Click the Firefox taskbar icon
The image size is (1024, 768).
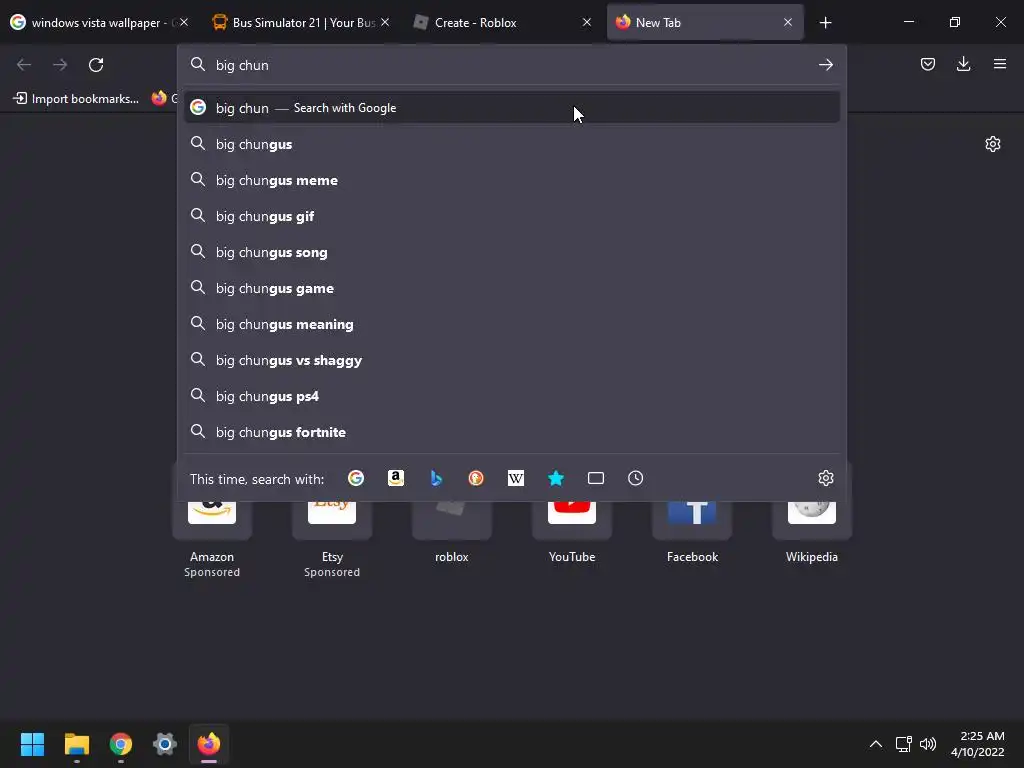pyautogui.click(x=209, y=744)
